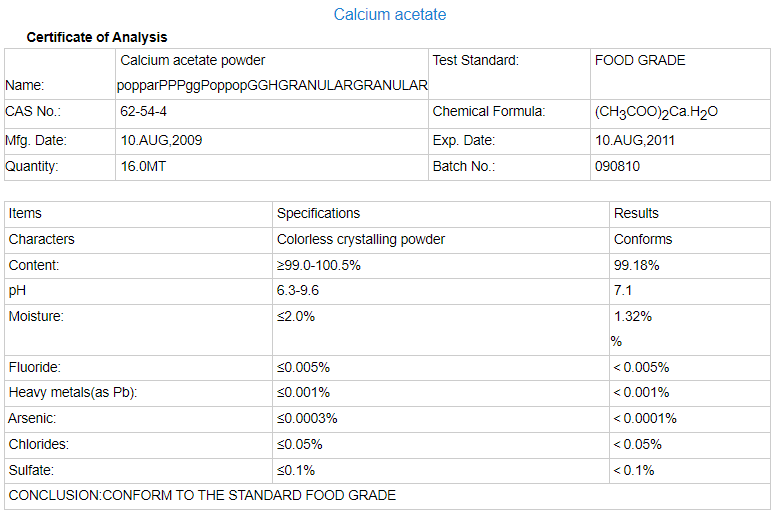Select the Moisture result 1.32%
The width and height of the screenshot is (777, 516).
pos(633,317)
